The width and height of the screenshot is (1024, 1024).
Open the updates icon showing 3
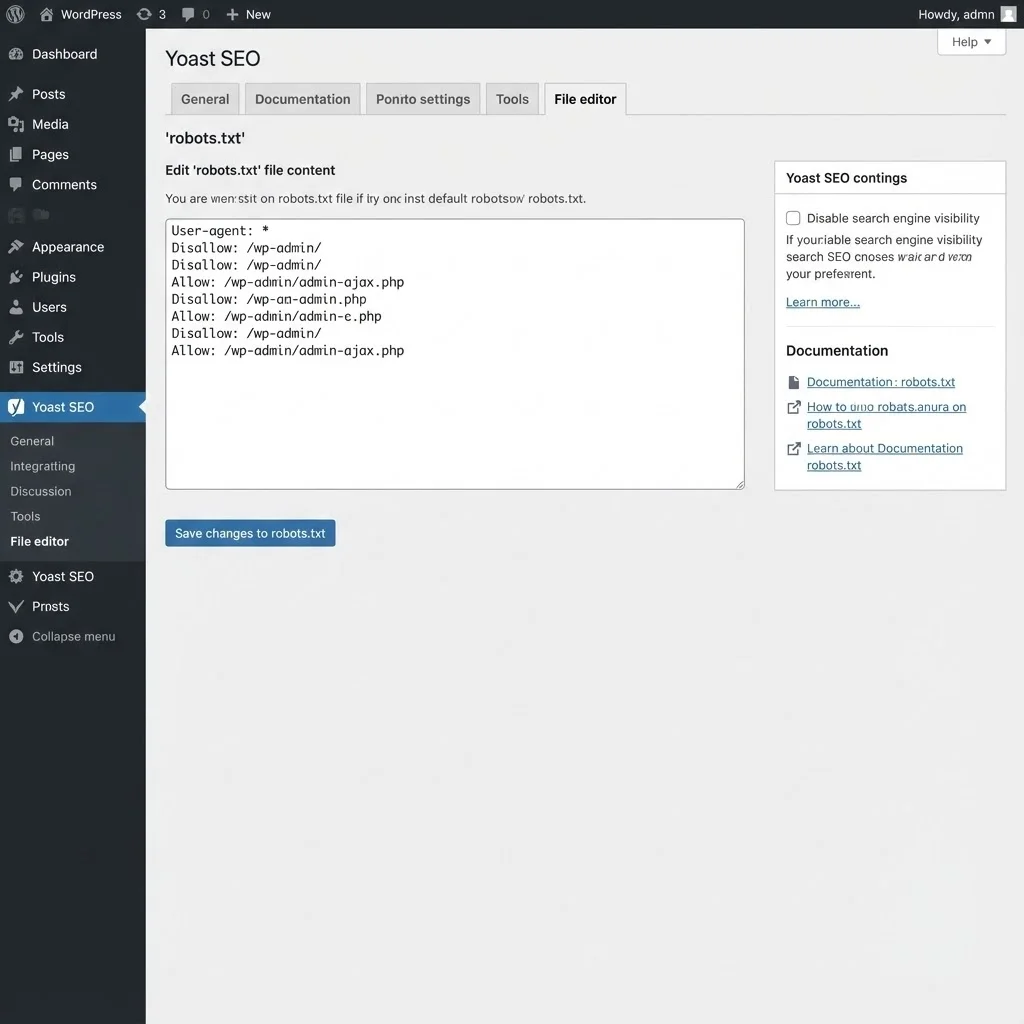coord(144,14)
